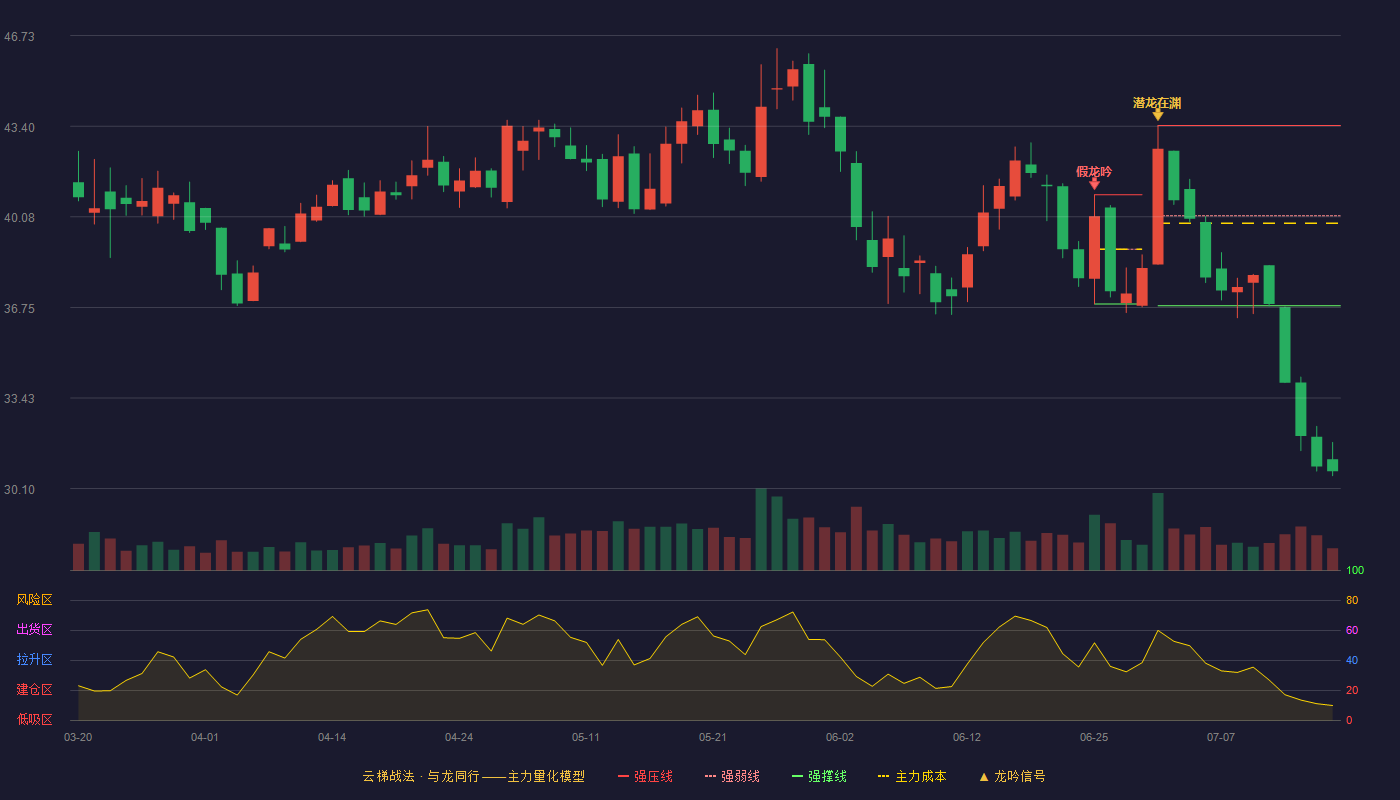Click the magenta 60 indicator scale value
The height and width of the screenshot is (800, 1400).
point(1352,630)
